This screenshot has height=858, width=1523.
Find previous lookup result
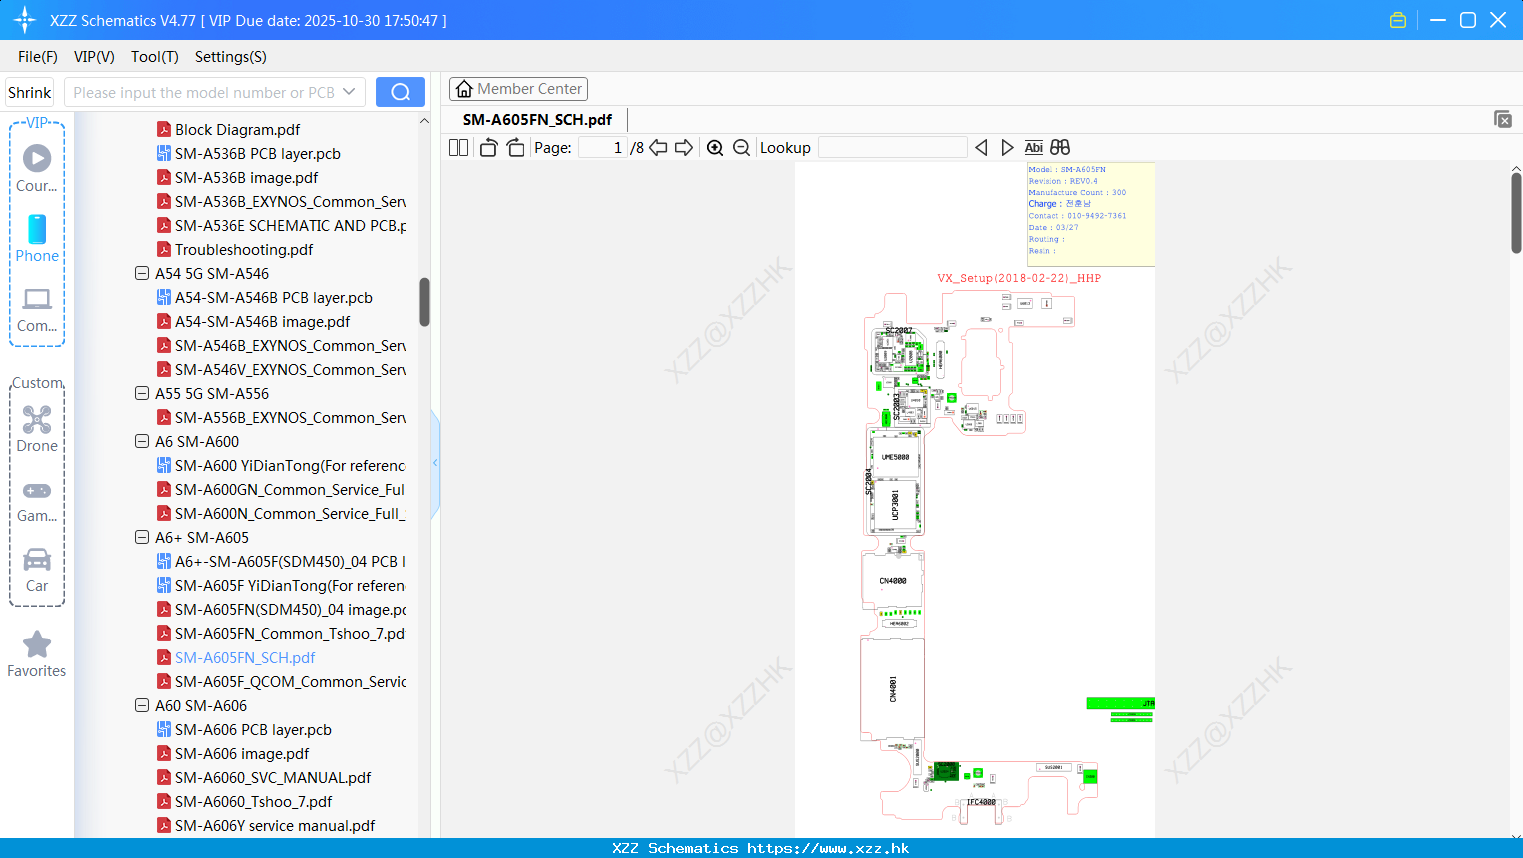pyautogui.click(x=981, y=147)
